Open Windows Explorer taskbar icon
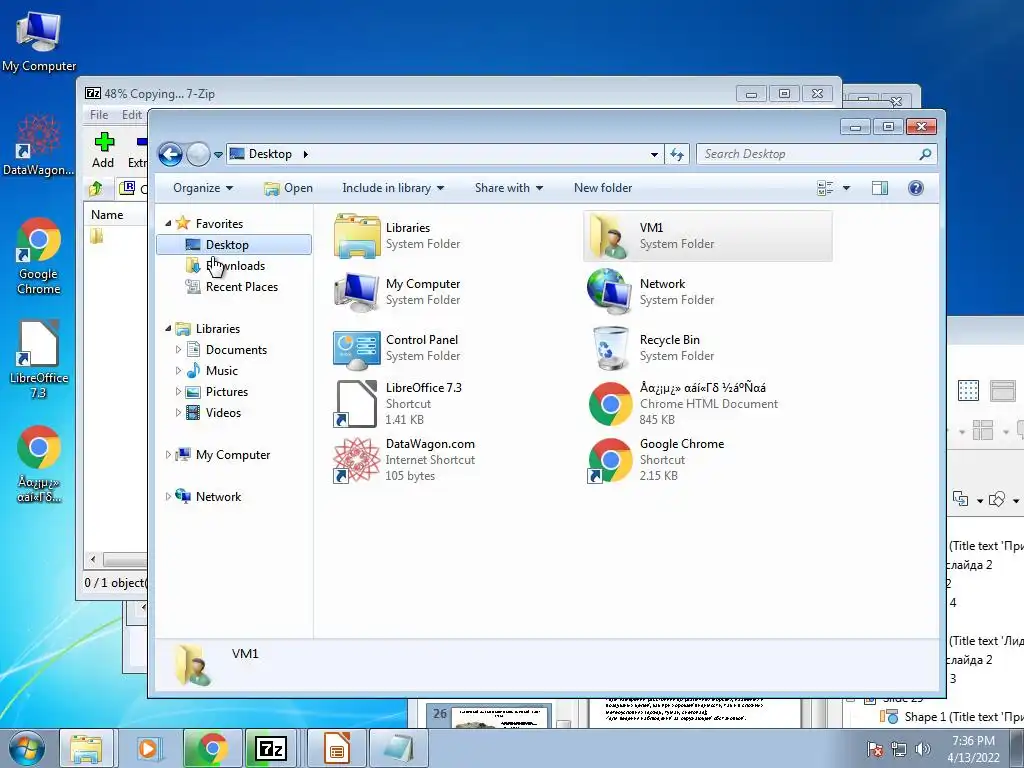The image size is (1024, 768). (86, 748)
